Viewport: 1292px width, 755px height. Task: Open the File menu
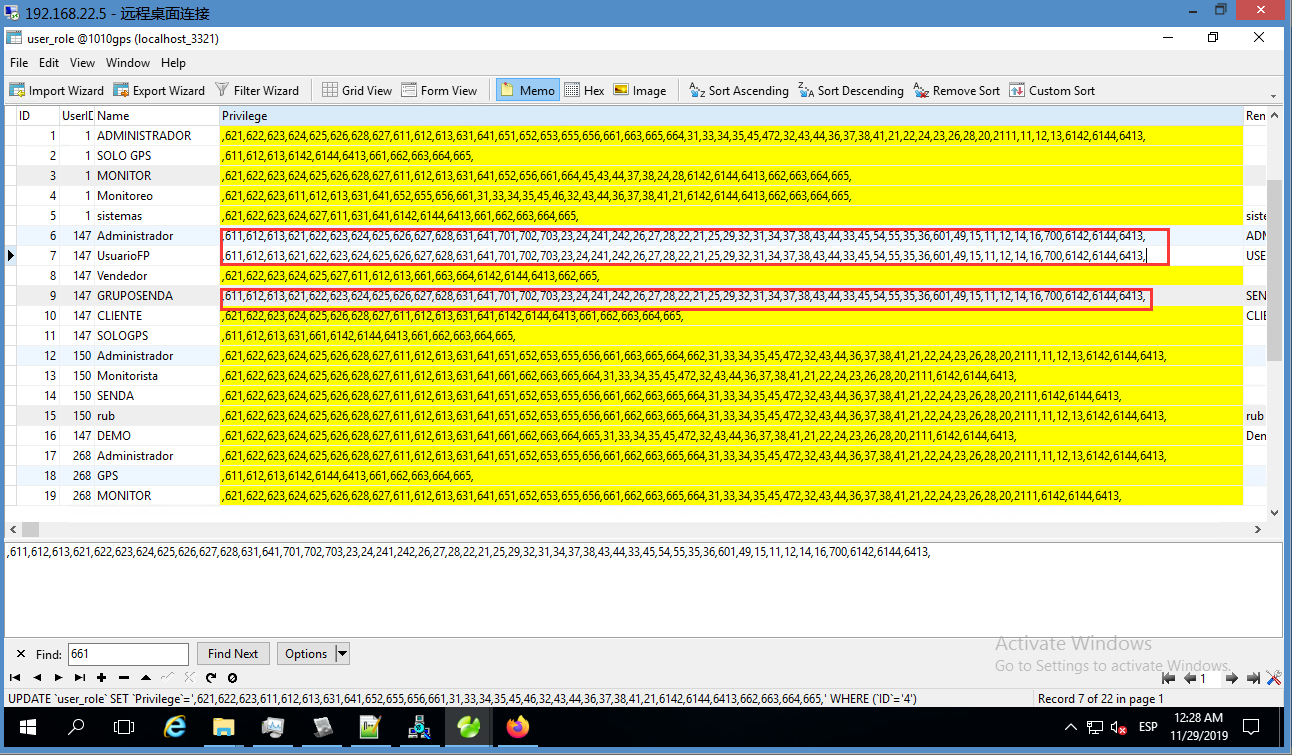[19, 62]
